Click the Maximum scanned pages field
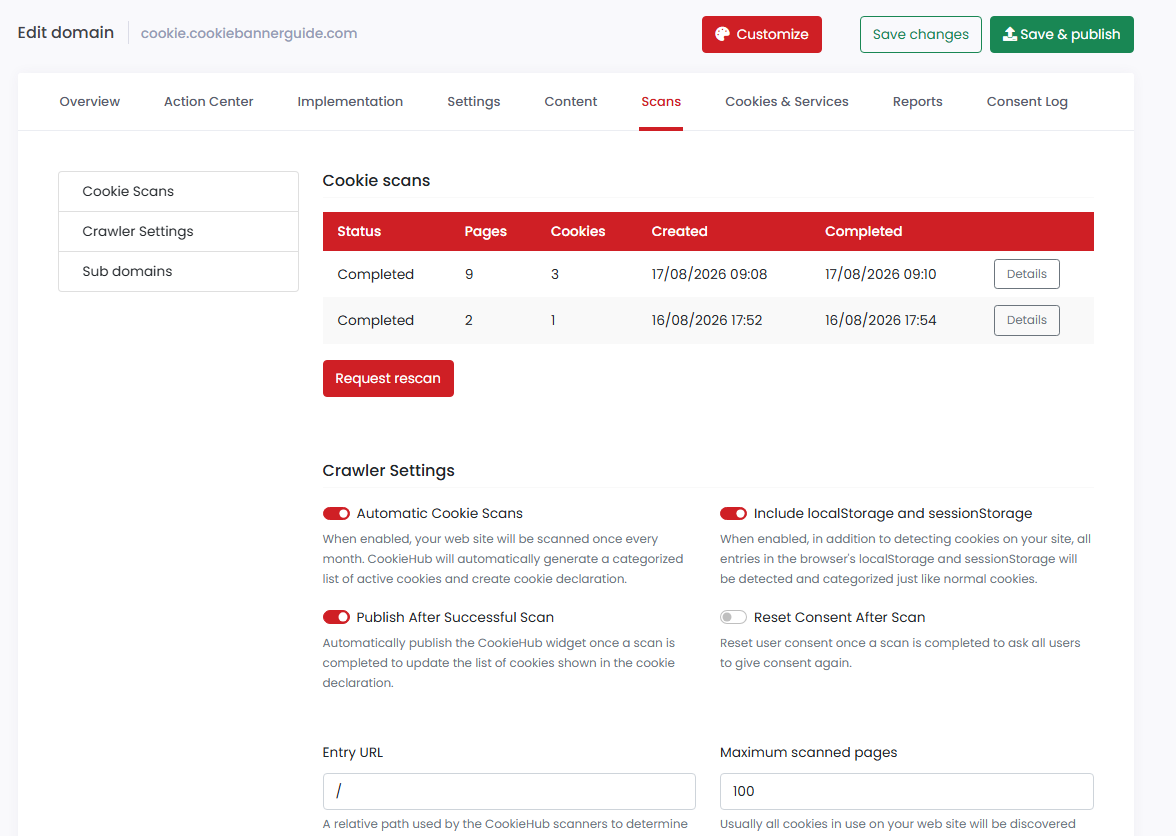Image resolution: width=1176 pixels, height=836 pixels. click(x=907, y=792)
